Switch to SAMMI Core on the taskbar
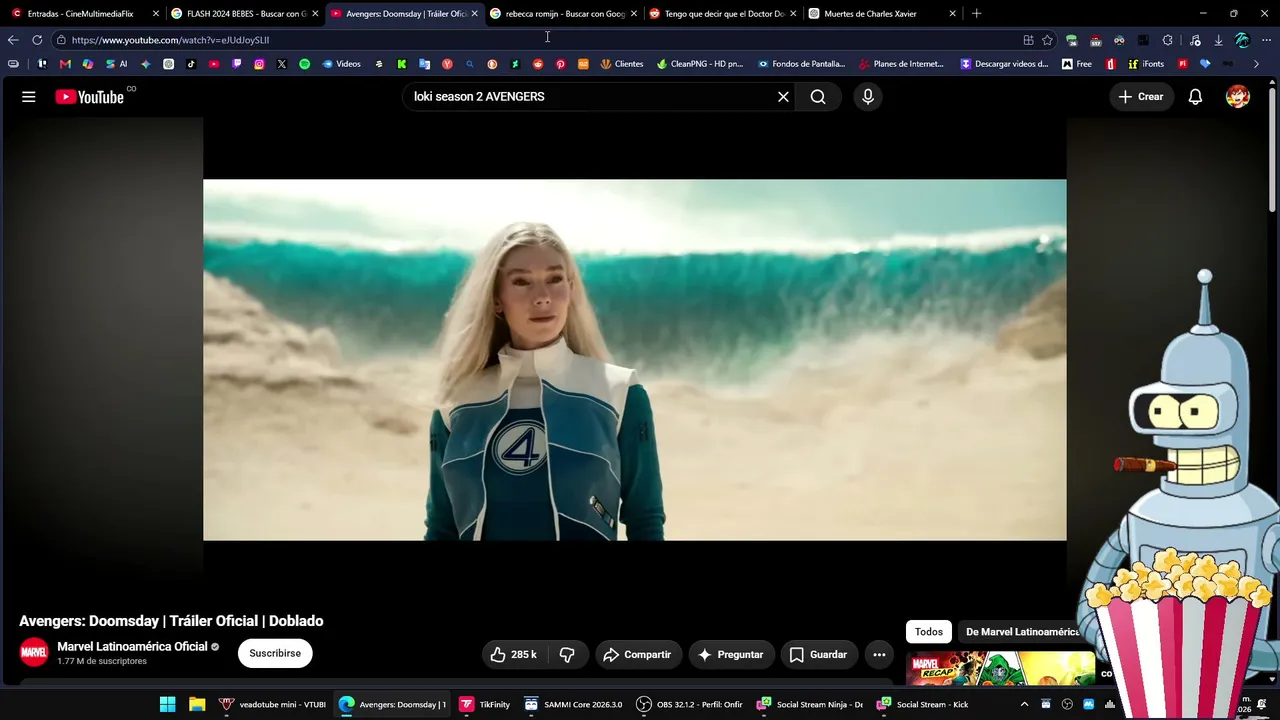This screenshot has height=720, width=1280. tap(573, 704)
